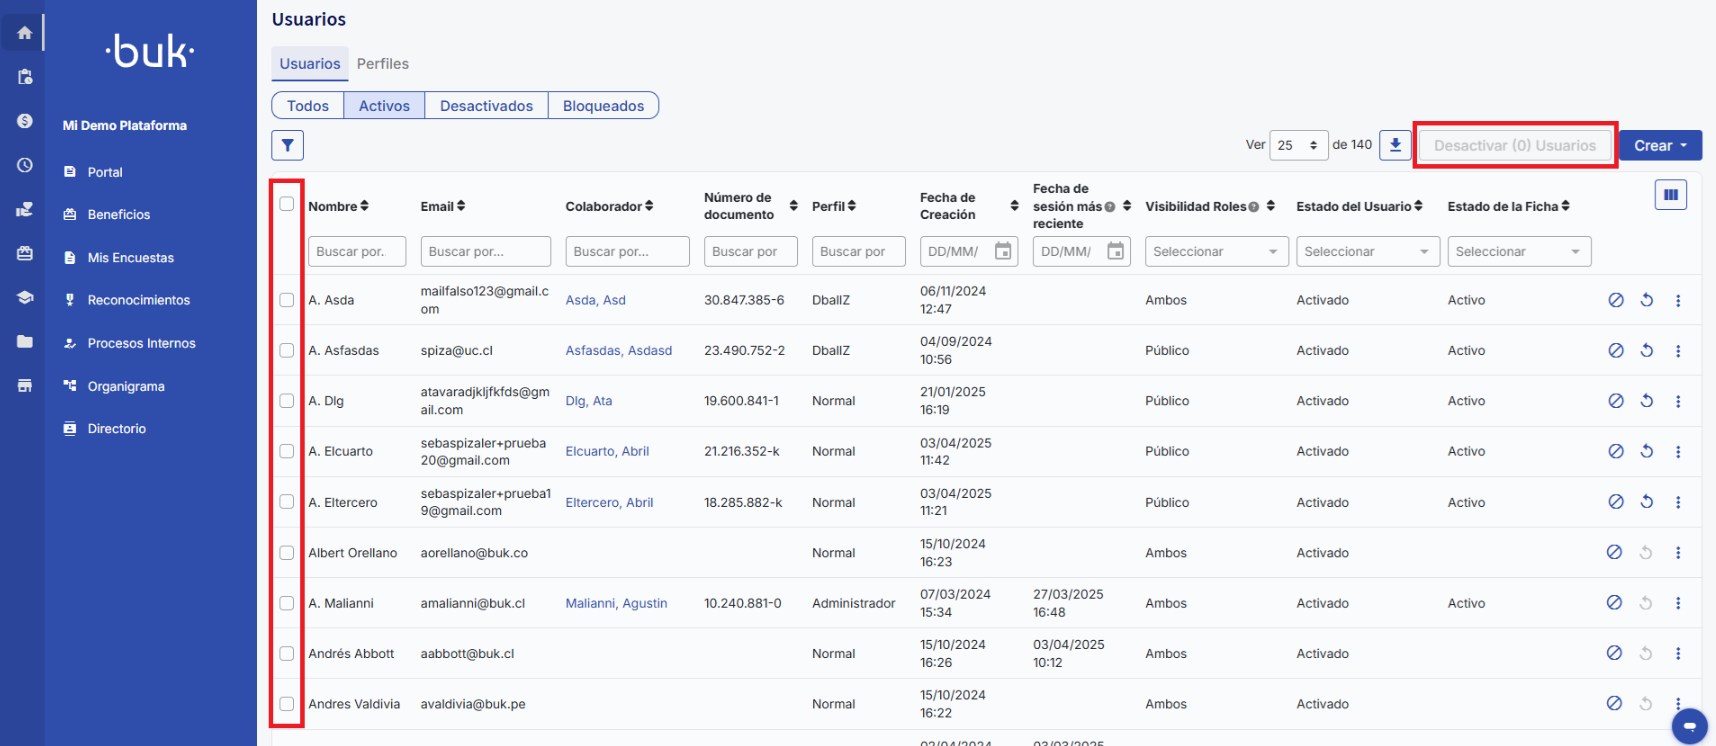Open the Asda, Asd collaborator link
This screenshot has width=1716, height=746.
click(595, 300)
